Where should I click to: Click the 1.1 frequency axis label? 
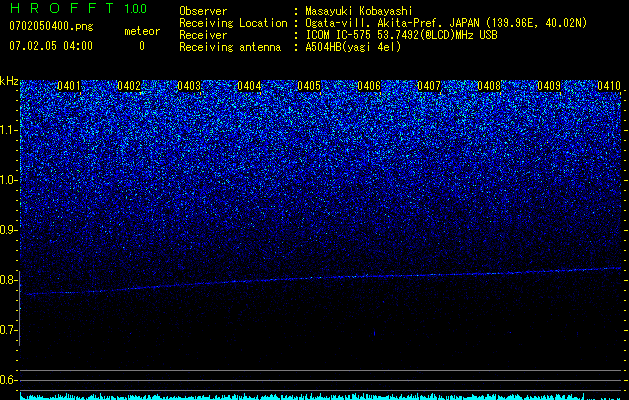[x=8, y=130]
